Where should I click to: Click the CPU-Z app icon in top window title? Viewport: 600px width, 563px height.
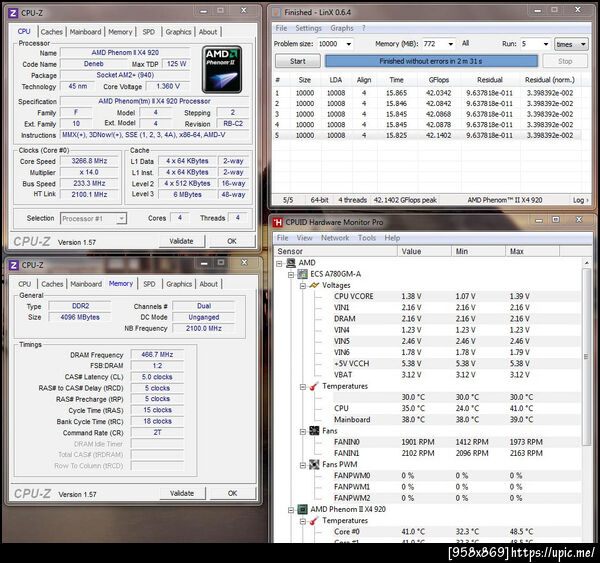13,13
